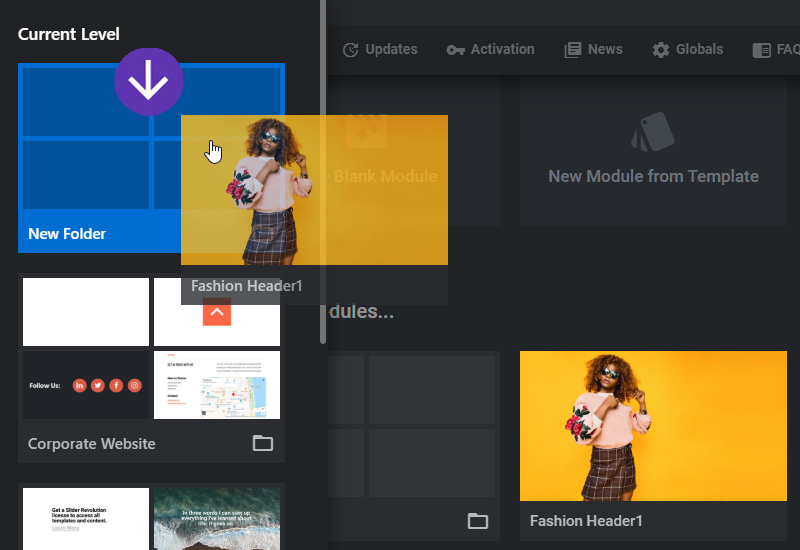The width and height of the screenshot is (800, 550).
Task: Click the ocean waves quote thumbnail
Action: click(x=217, y=518)
